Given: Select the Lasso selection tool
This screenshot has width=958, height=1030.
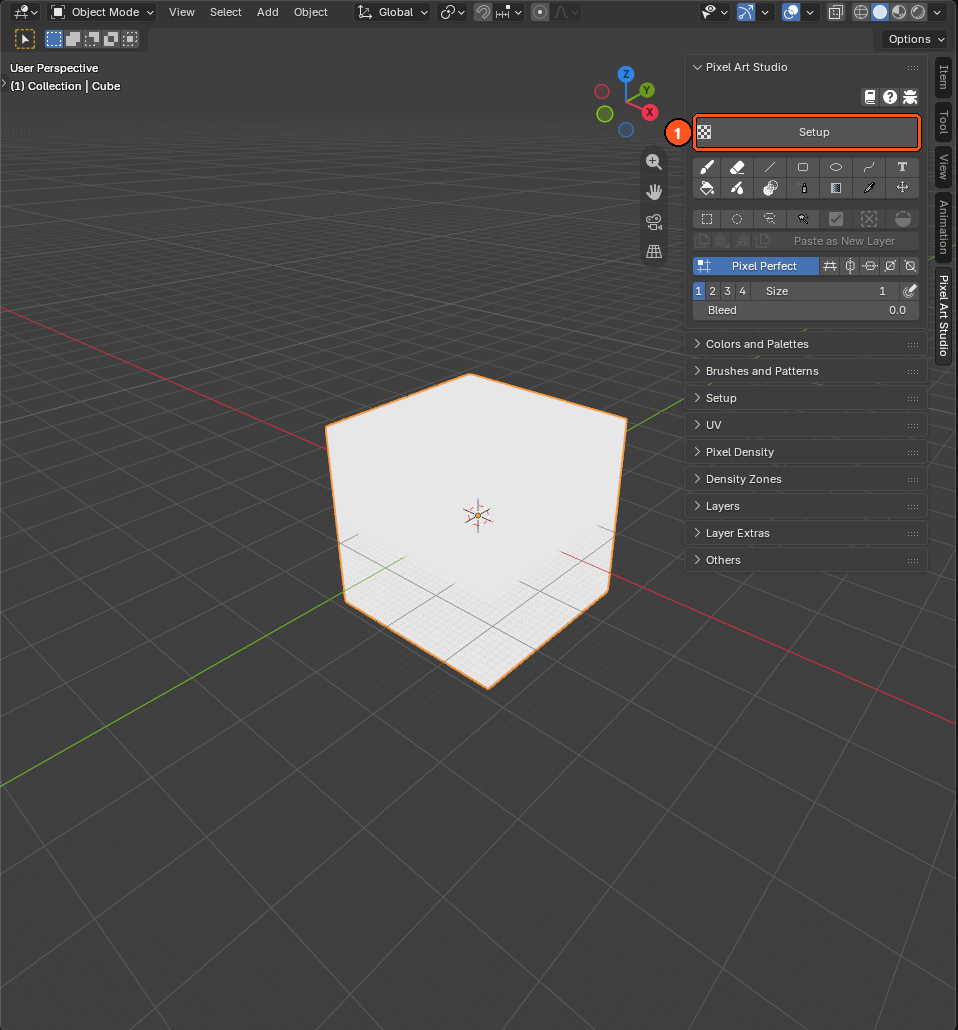Looking at the screenshot, I should click(770, 219).
